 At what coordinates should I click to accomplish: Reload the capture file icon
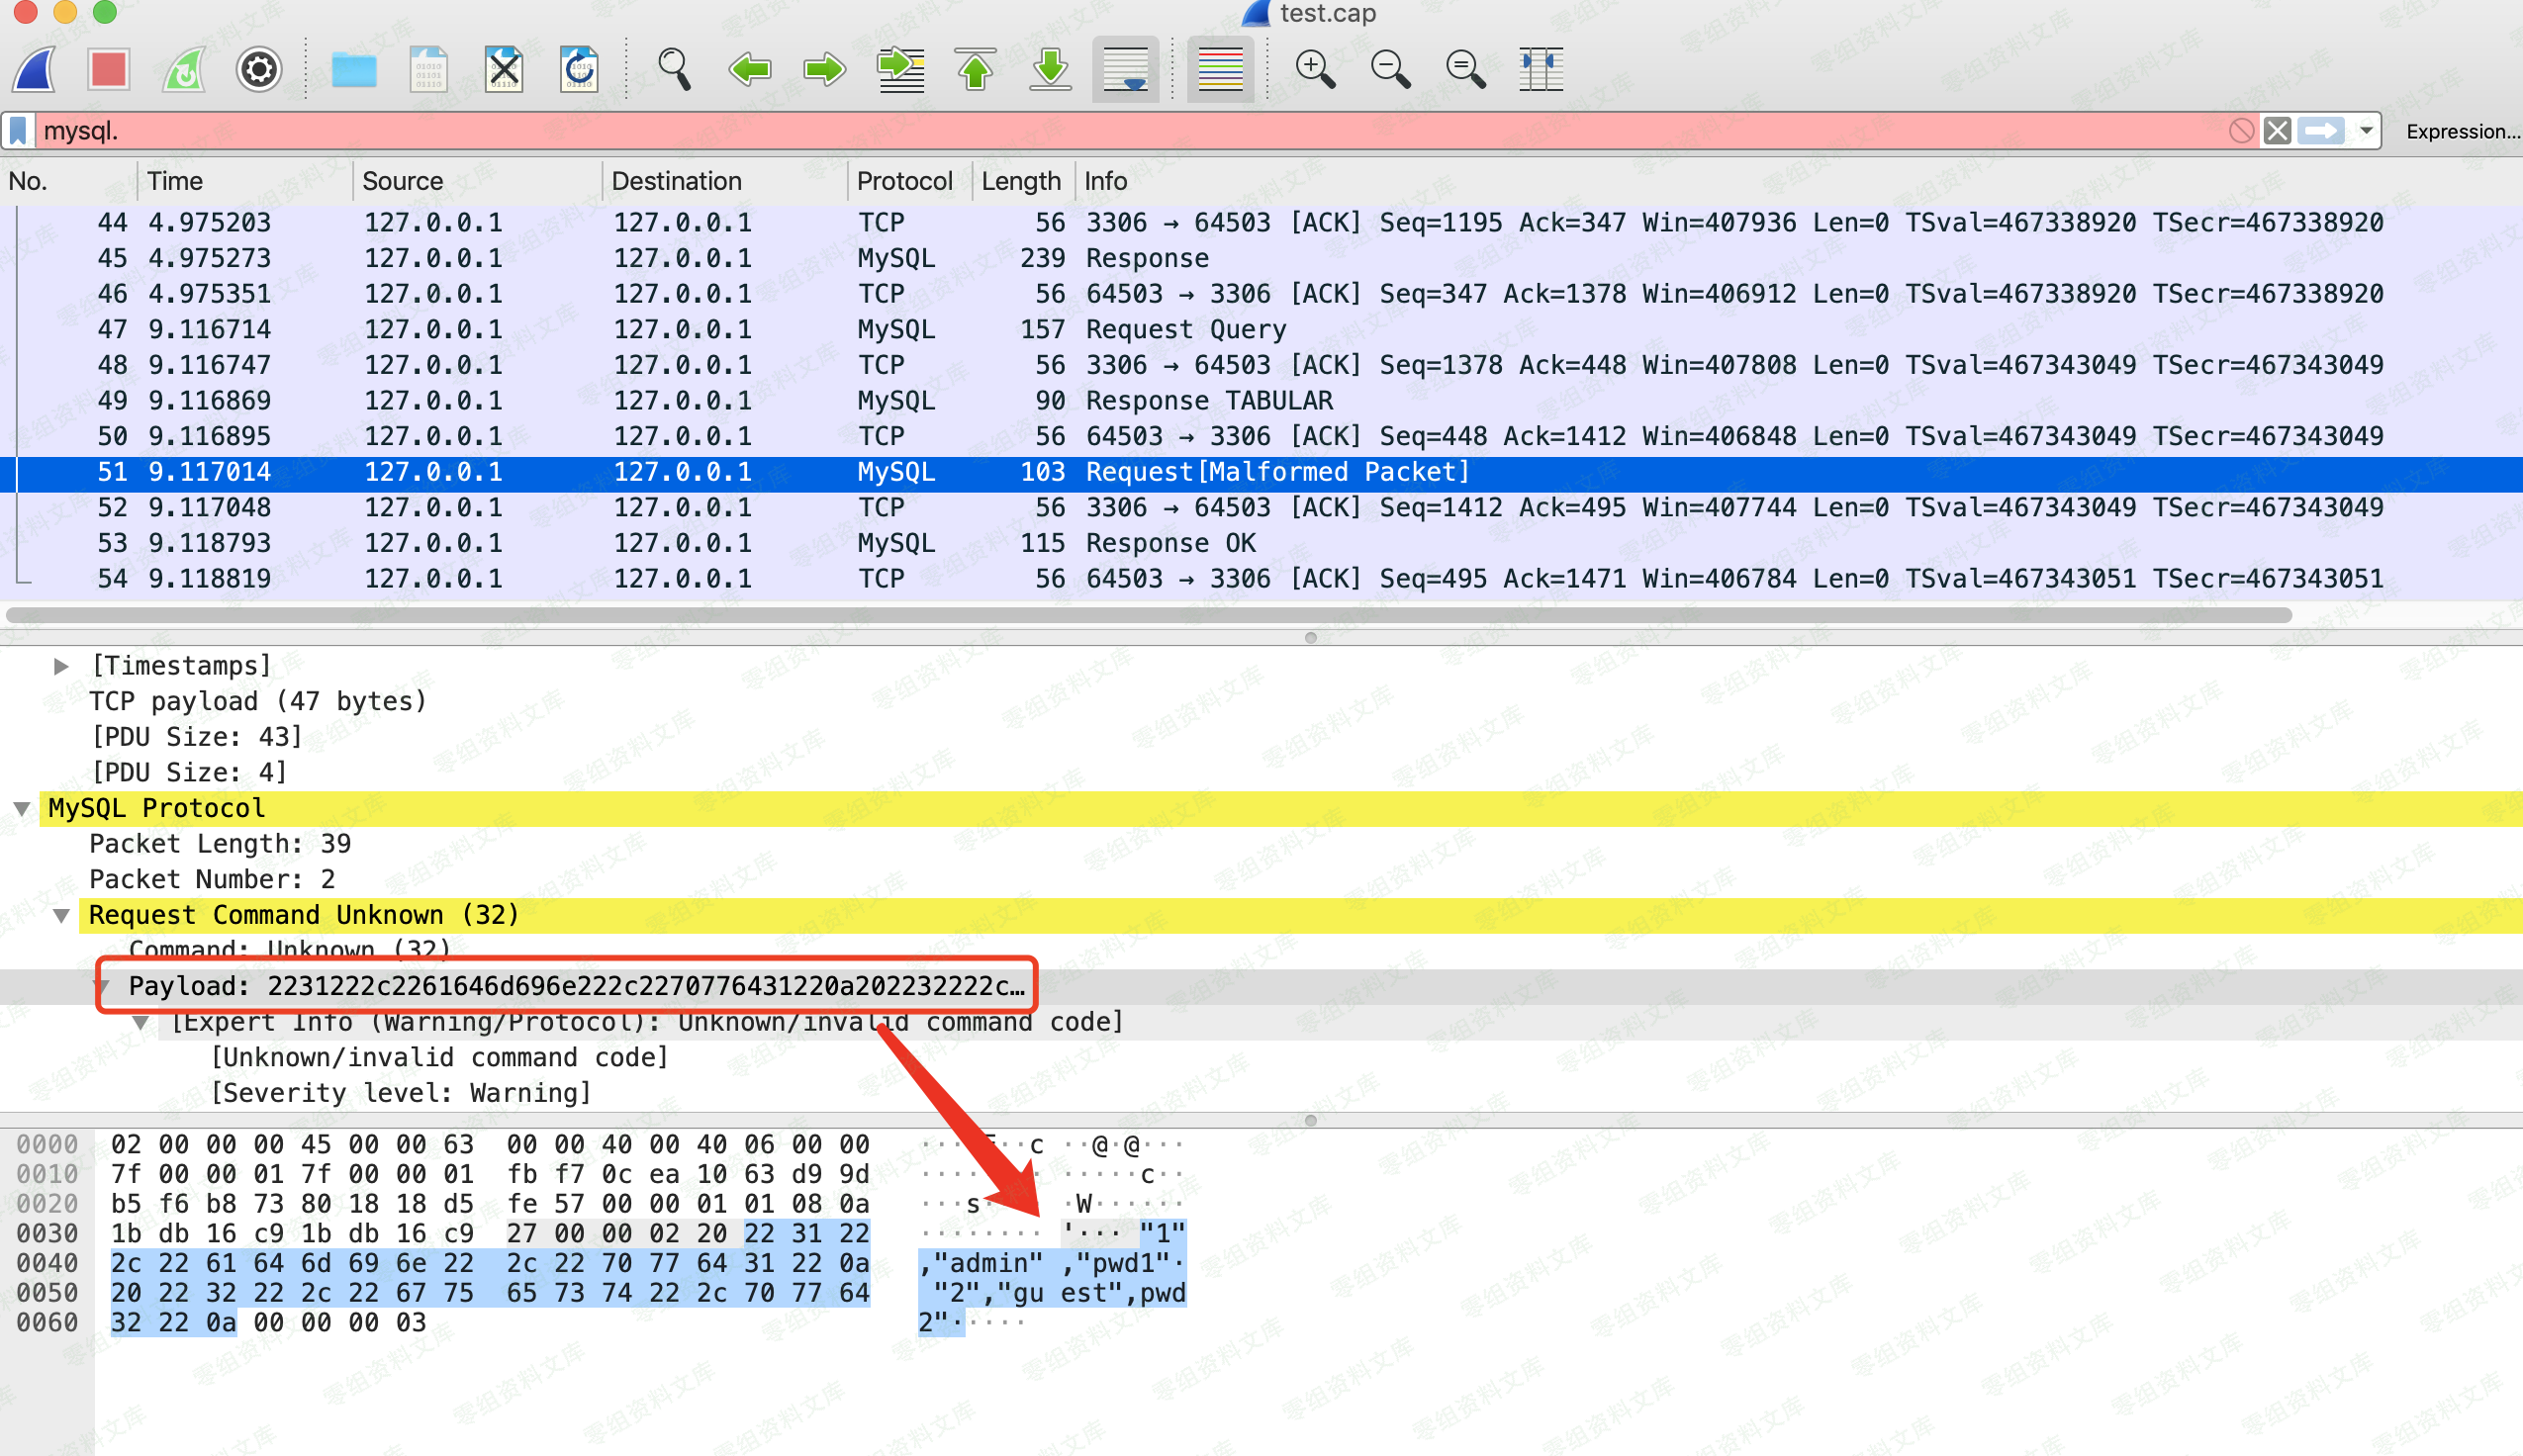click(x=579, y=69)
